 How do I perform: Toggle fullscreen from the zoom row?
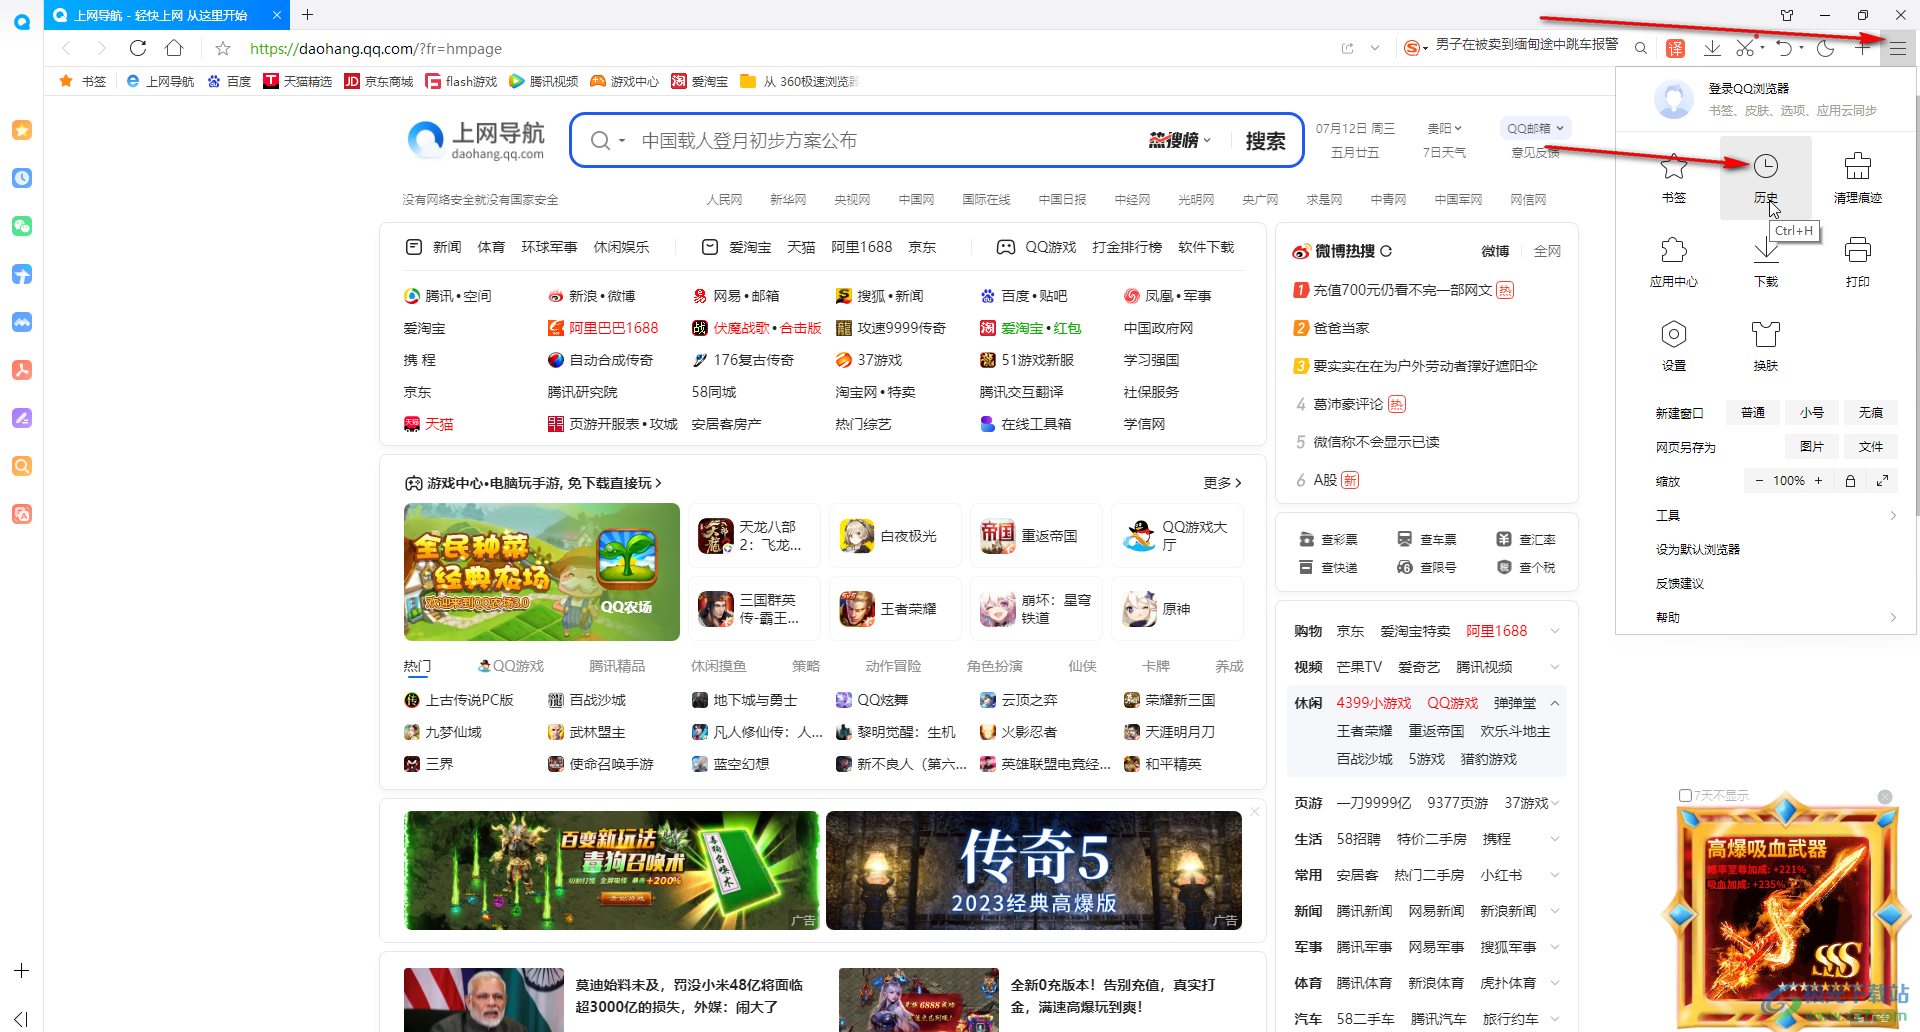click(x=1882, y=481)
